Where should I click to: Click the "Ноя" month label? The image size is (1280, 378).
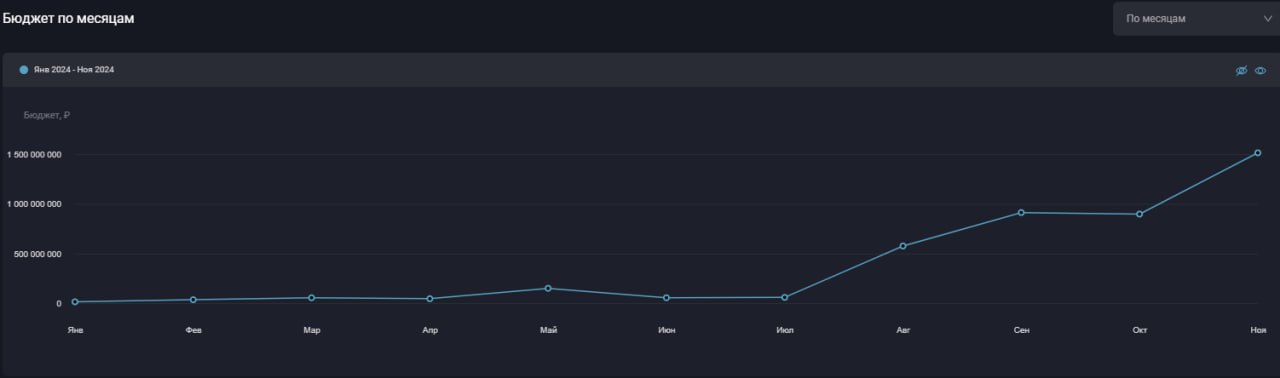[x=1258, y=330]
